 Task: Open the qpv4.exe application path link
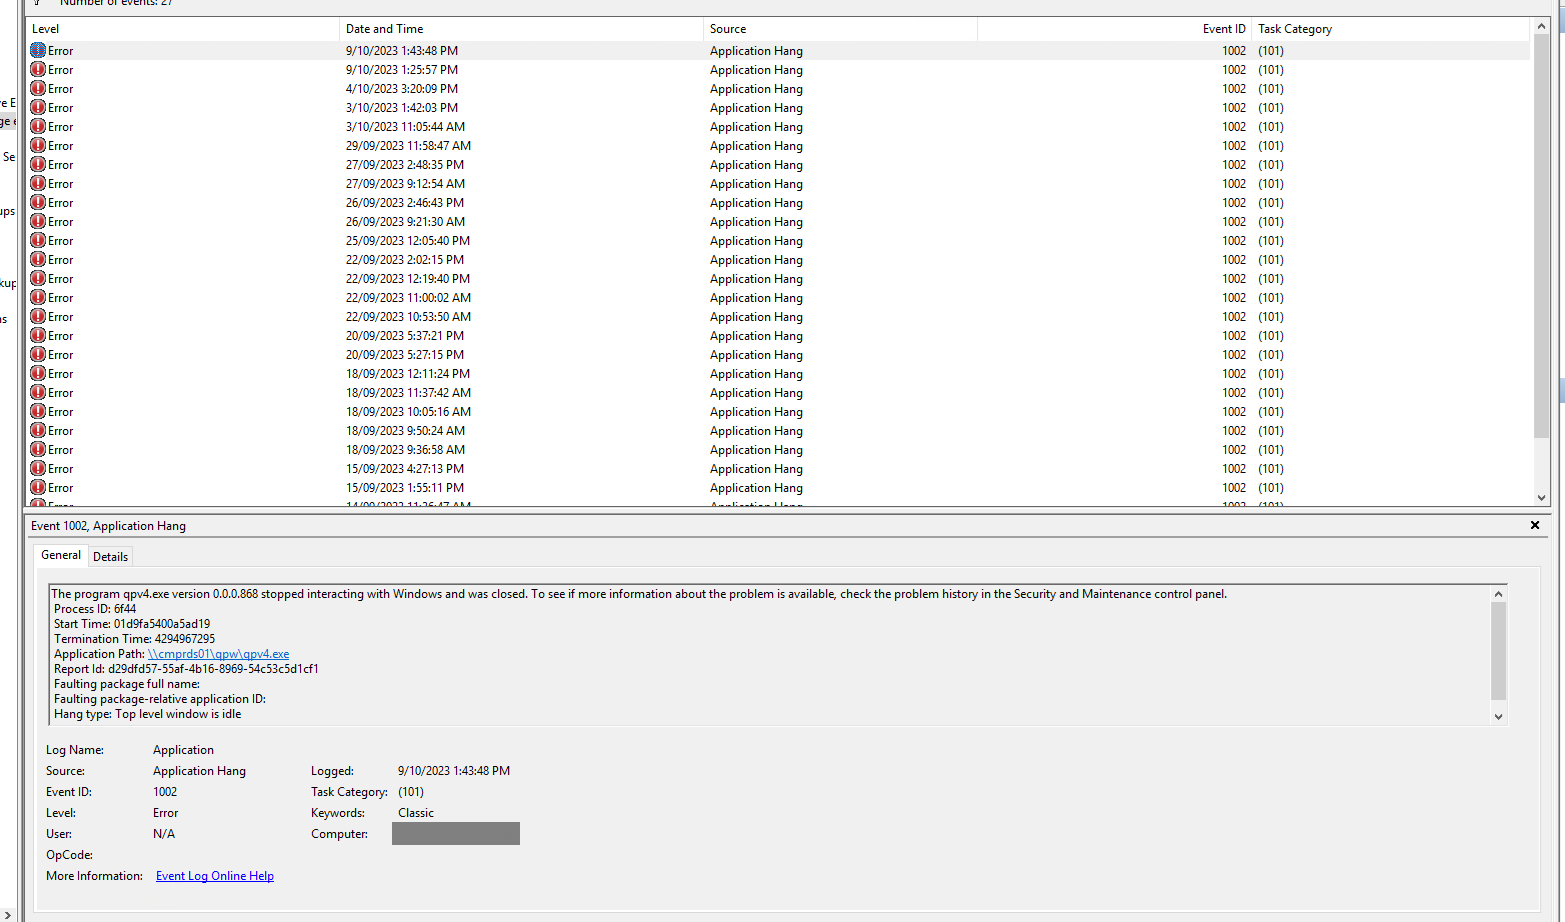218,654
